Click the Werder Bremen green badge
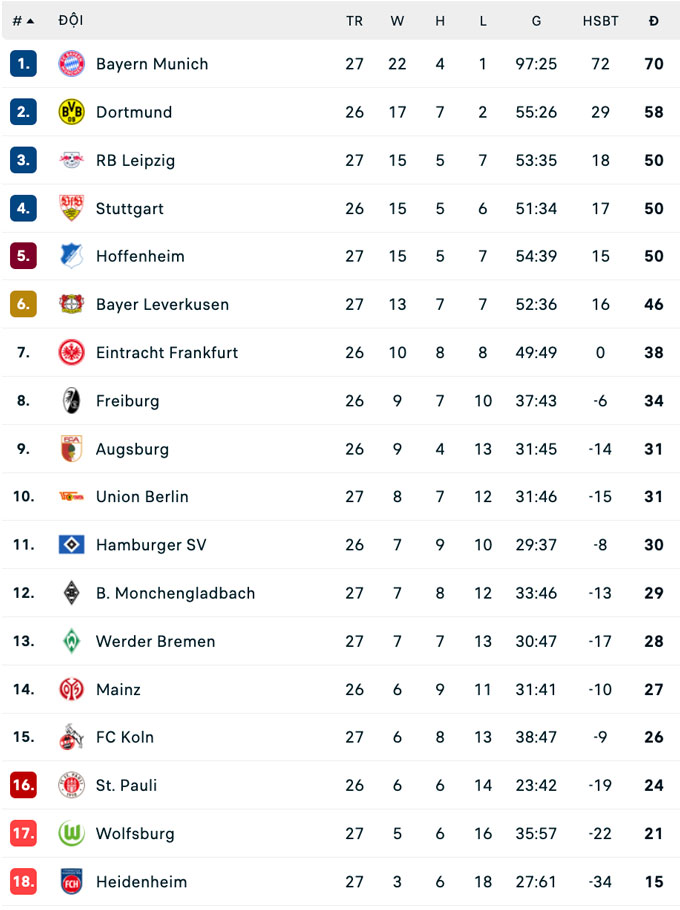 70,641
